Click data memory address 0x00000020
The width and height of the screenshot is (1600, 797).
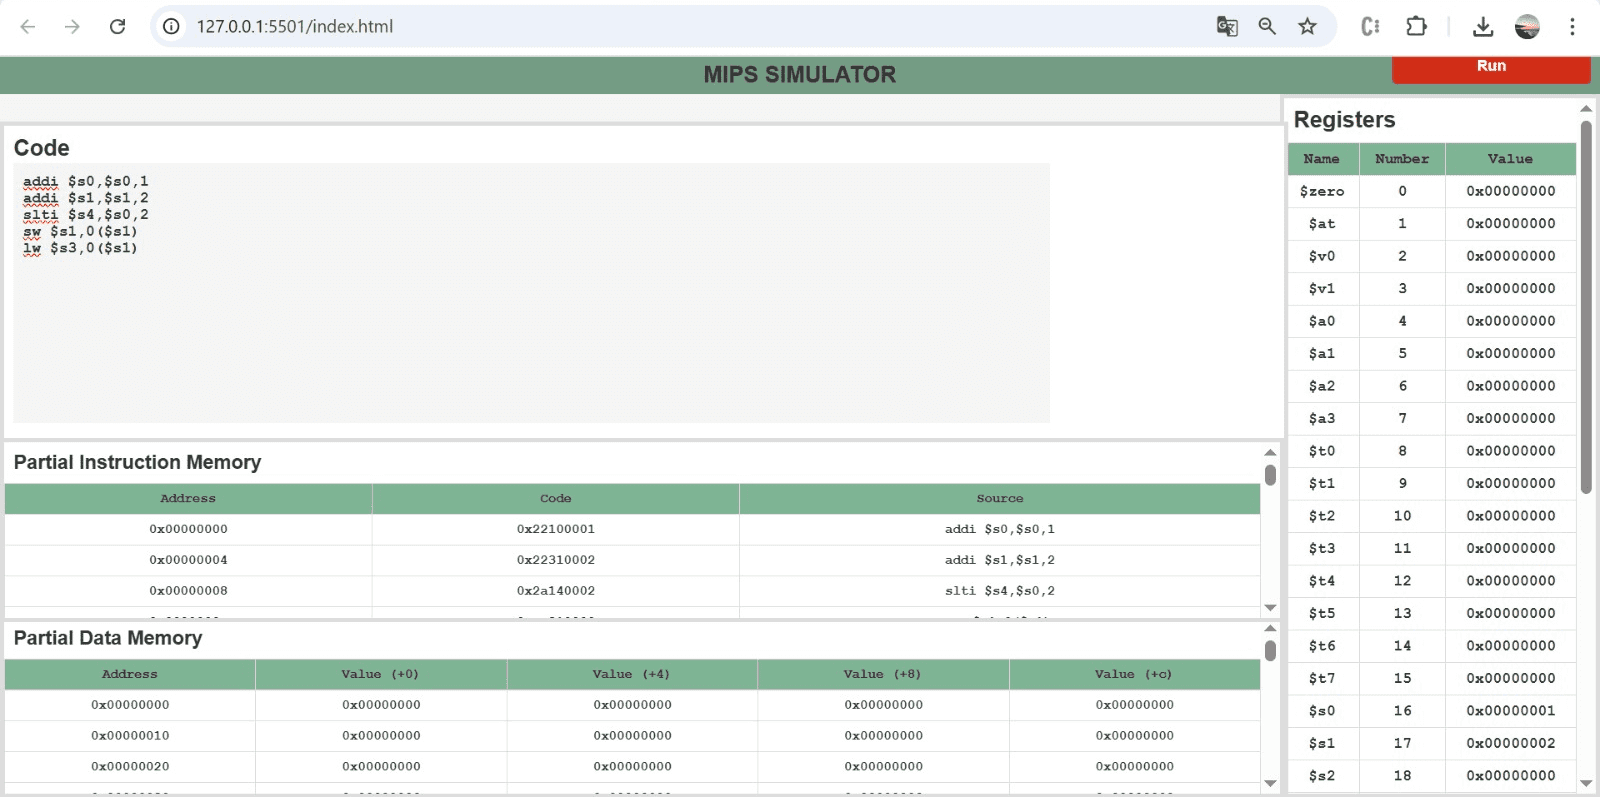pyautogui.click(x=130, y=767)
